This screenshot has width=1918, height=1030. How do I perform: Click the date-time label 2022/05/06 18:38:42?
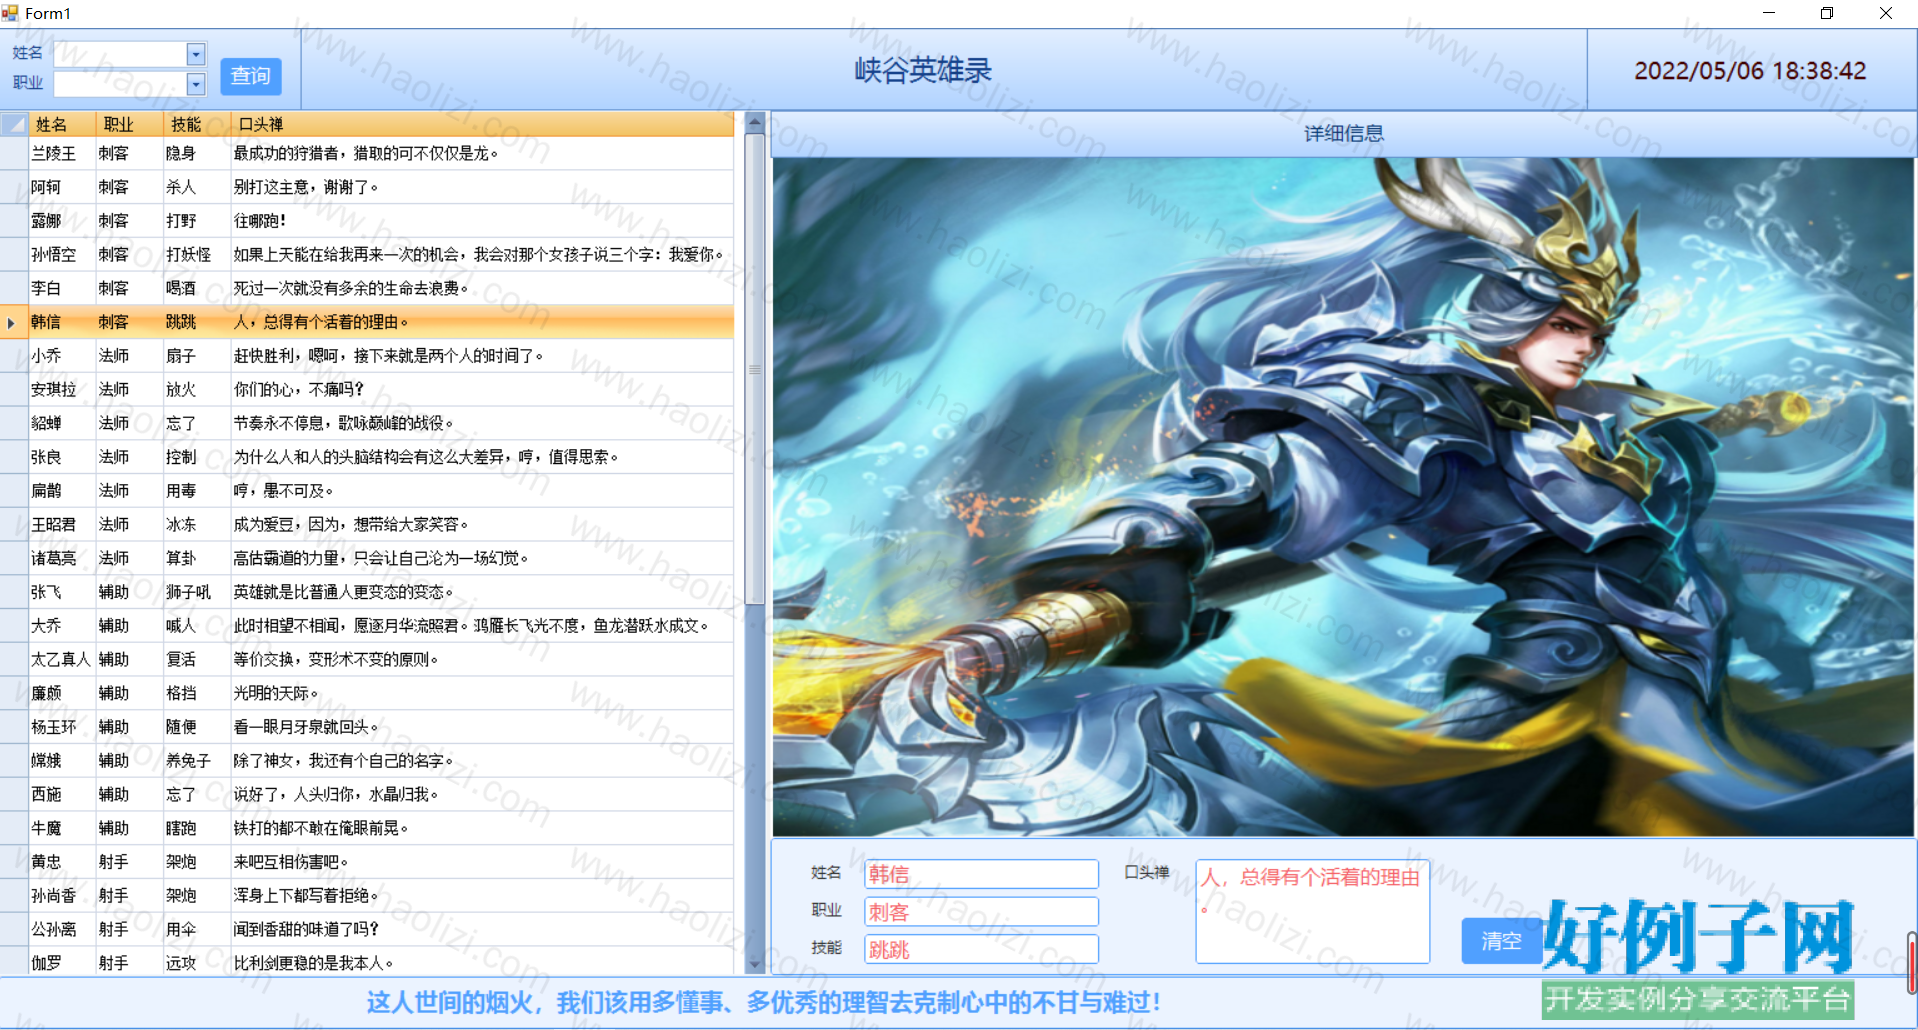pos(1750,71)
